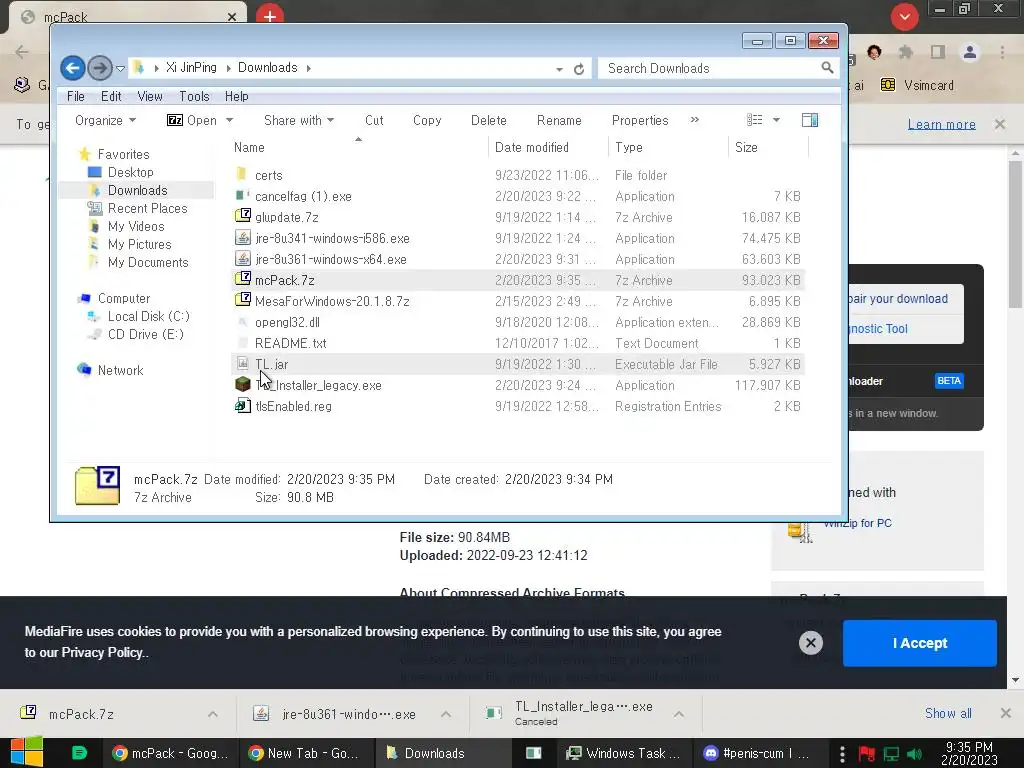
Task: Open the Edit menu
Action: pos(111,96)
